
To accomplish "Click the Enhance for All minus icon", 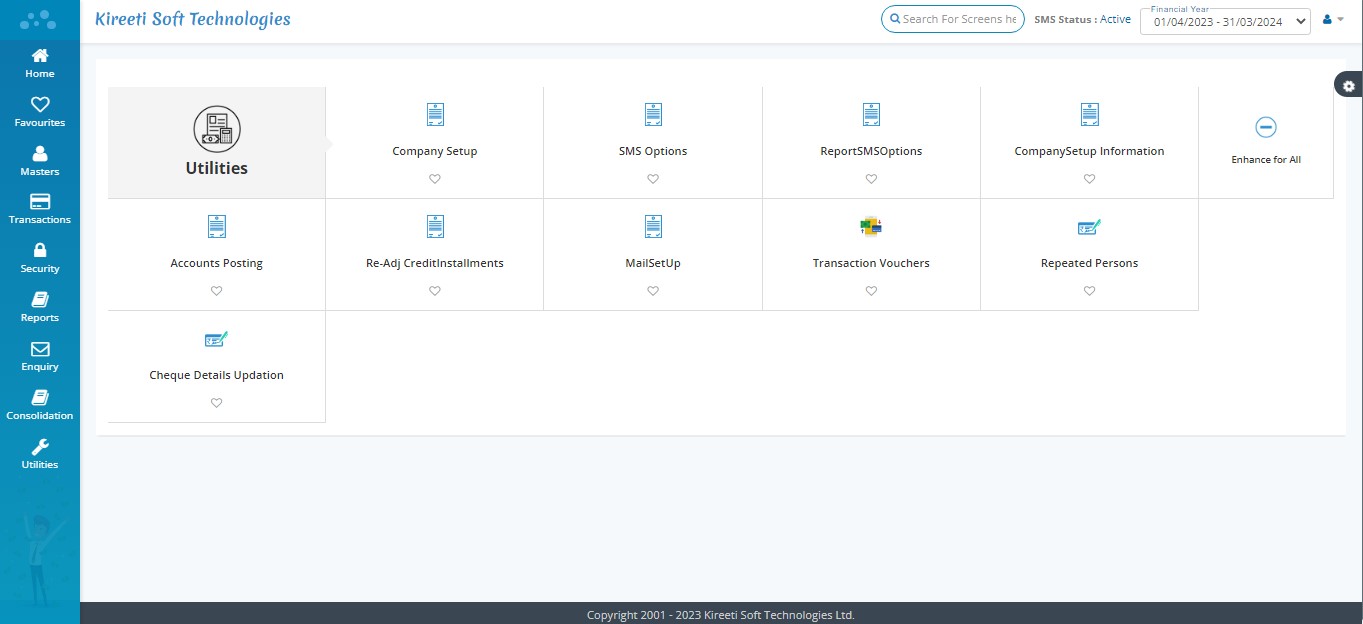I will coord(1265,127).
